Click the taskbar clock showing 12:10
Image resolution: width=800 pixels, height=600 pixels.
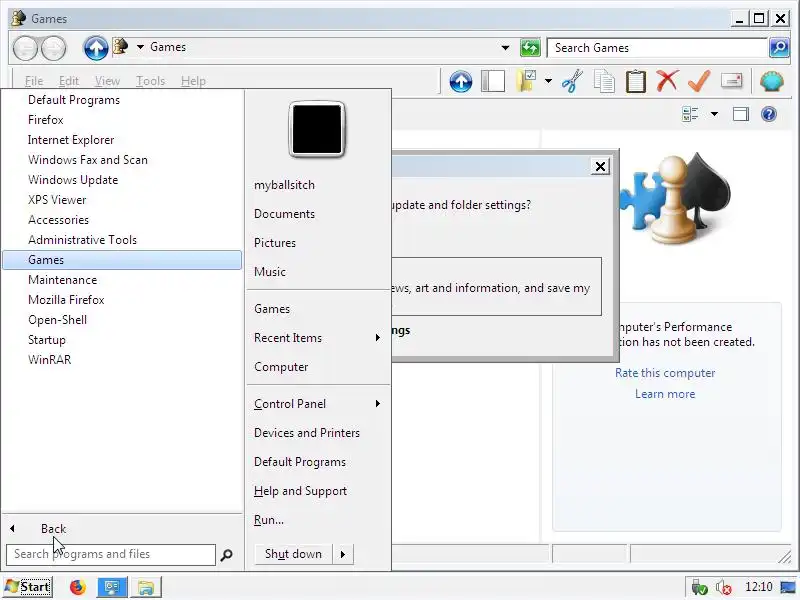pyautogui.click(x=758, y=587)
